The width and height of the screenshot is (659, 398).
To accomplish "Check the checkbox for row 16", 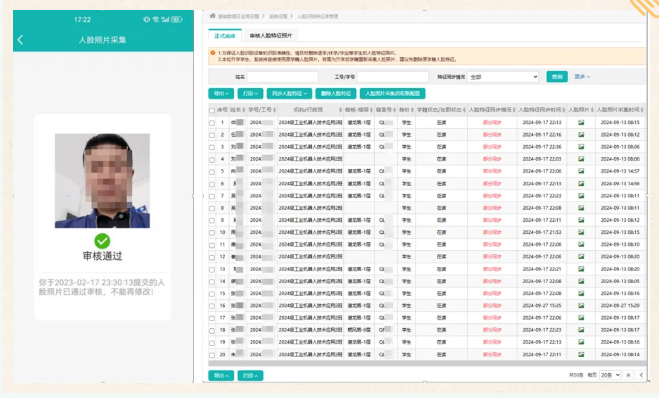I will [x=212, y=306].
